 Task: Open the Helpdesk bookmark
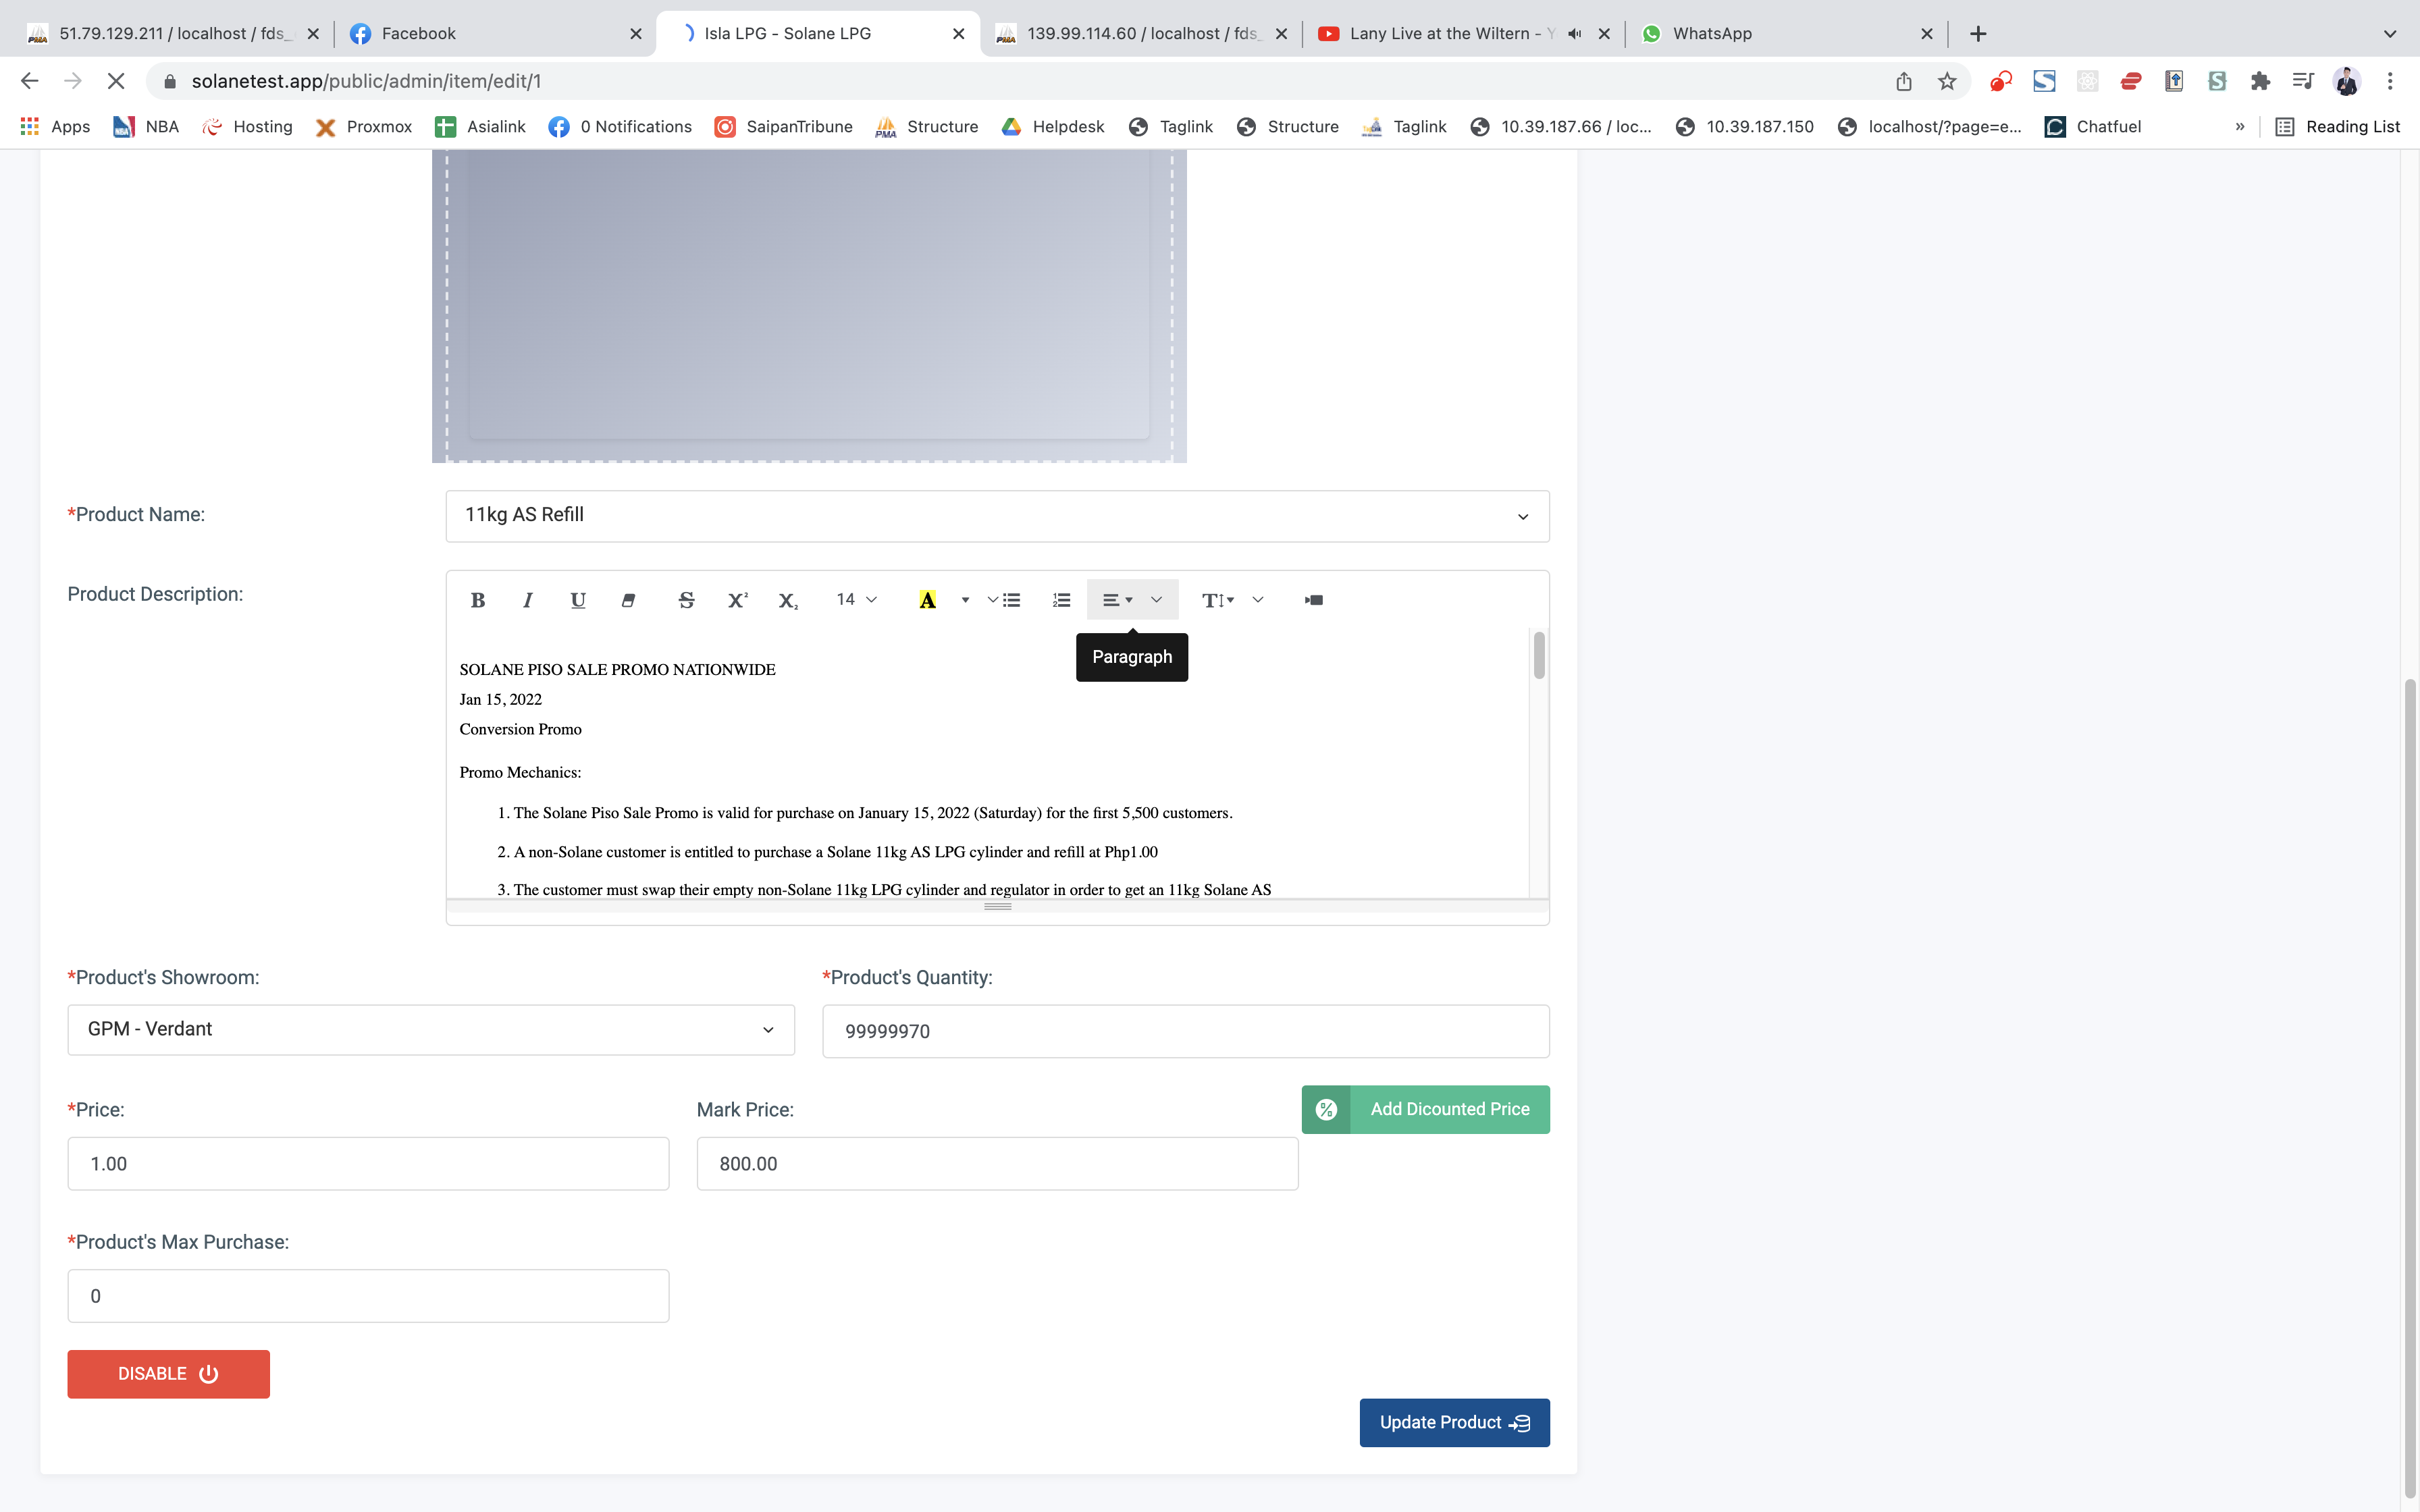pyautogui.click(x=1052, y=127)
